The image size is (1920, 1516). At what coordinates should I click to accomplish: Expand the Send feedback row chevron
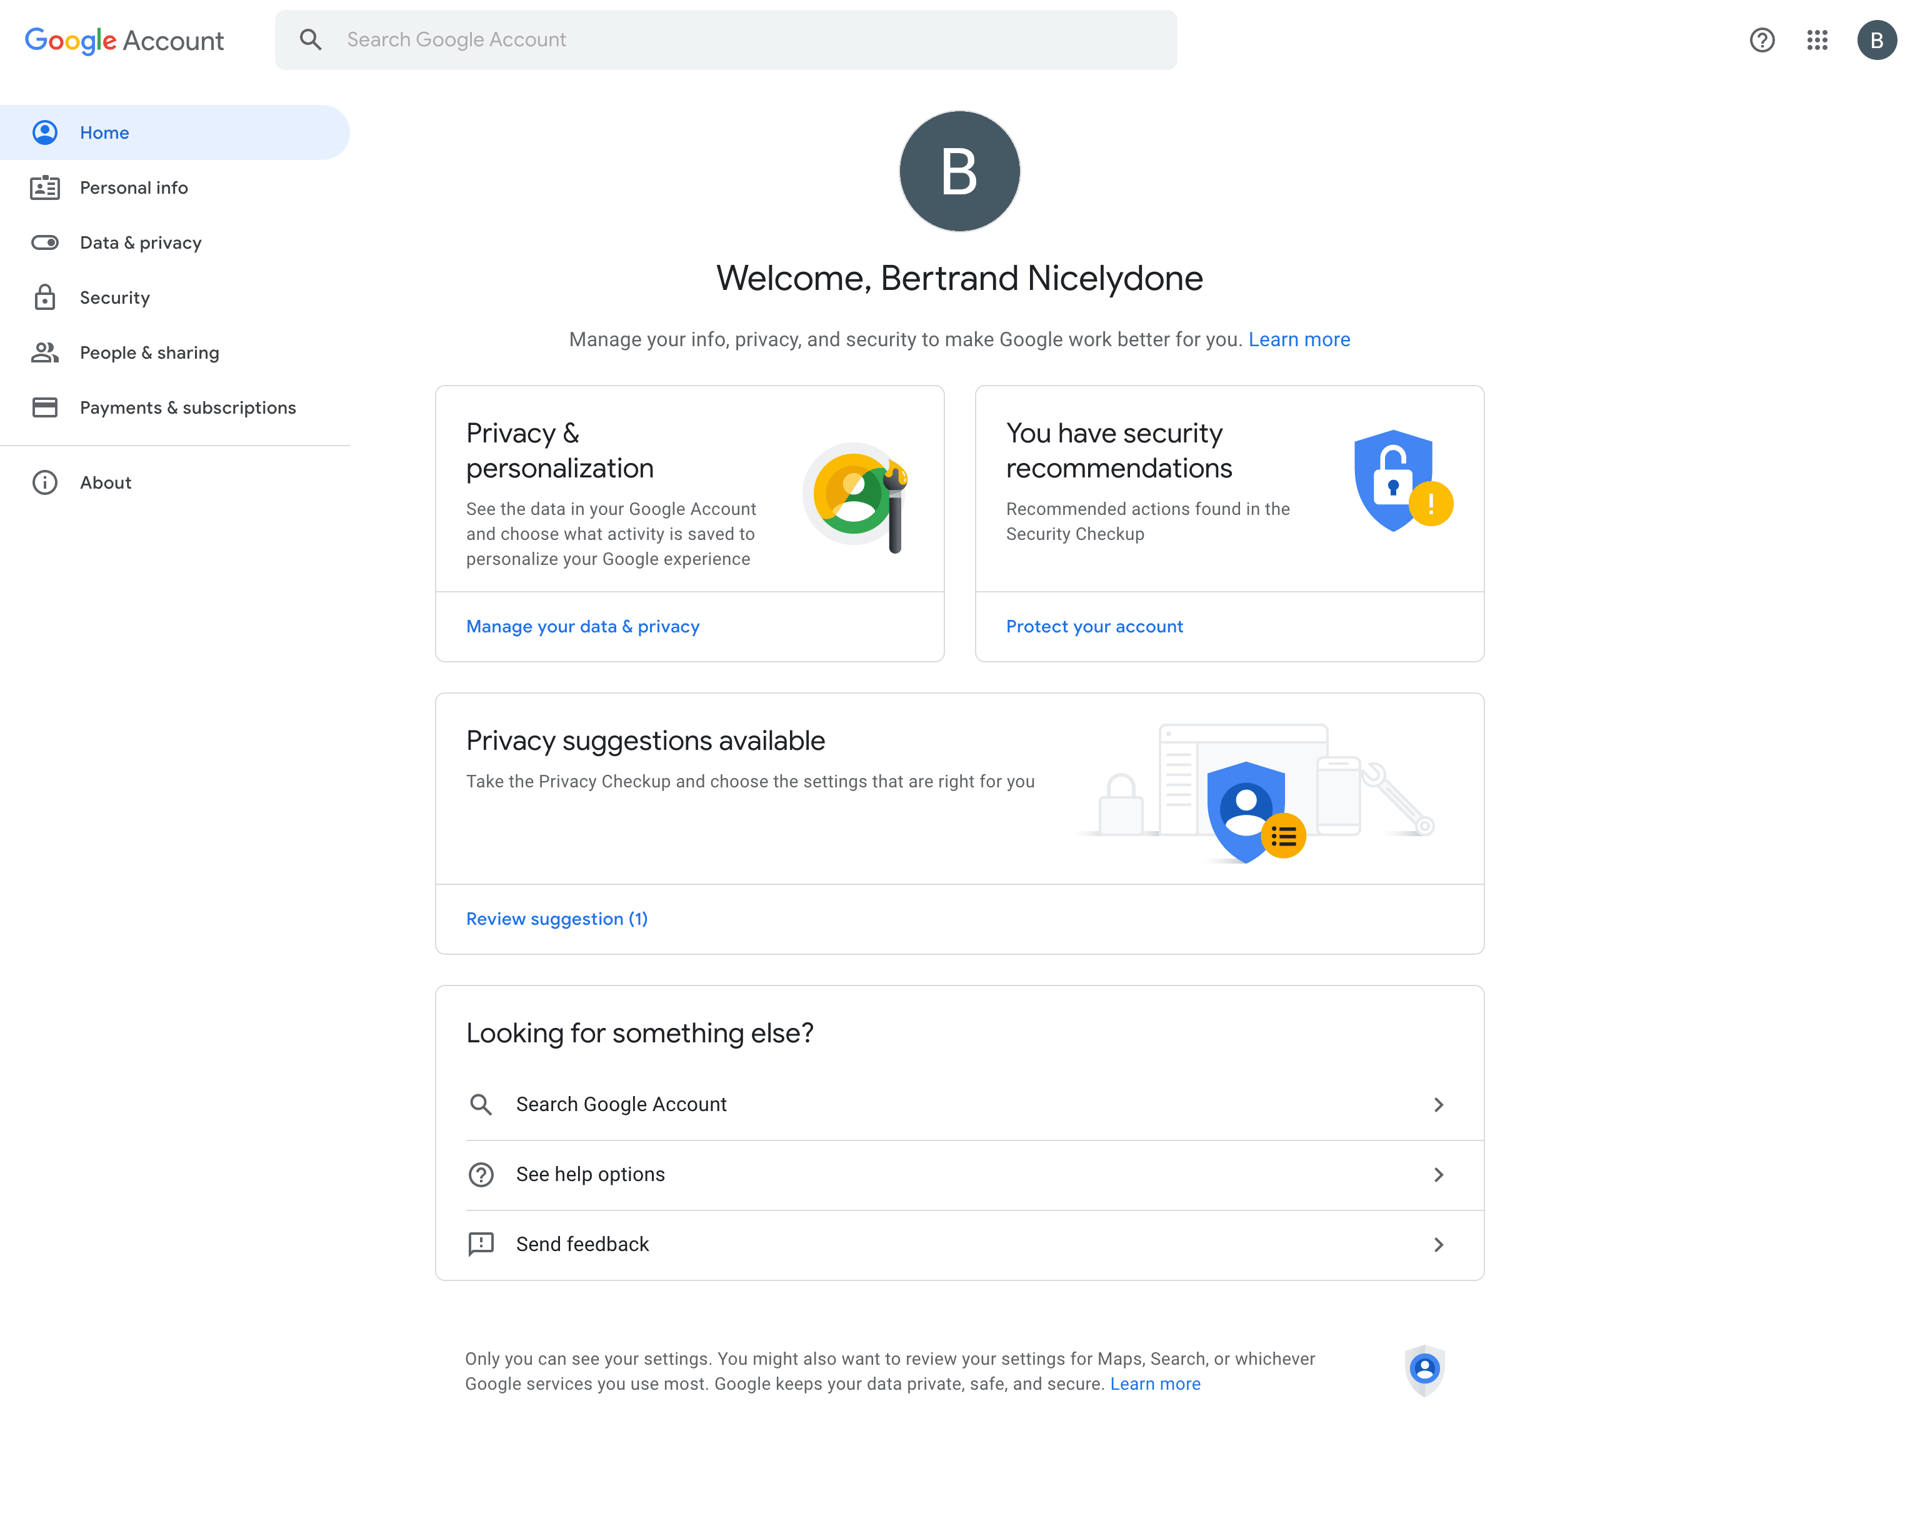[x=1440, y=1245]
